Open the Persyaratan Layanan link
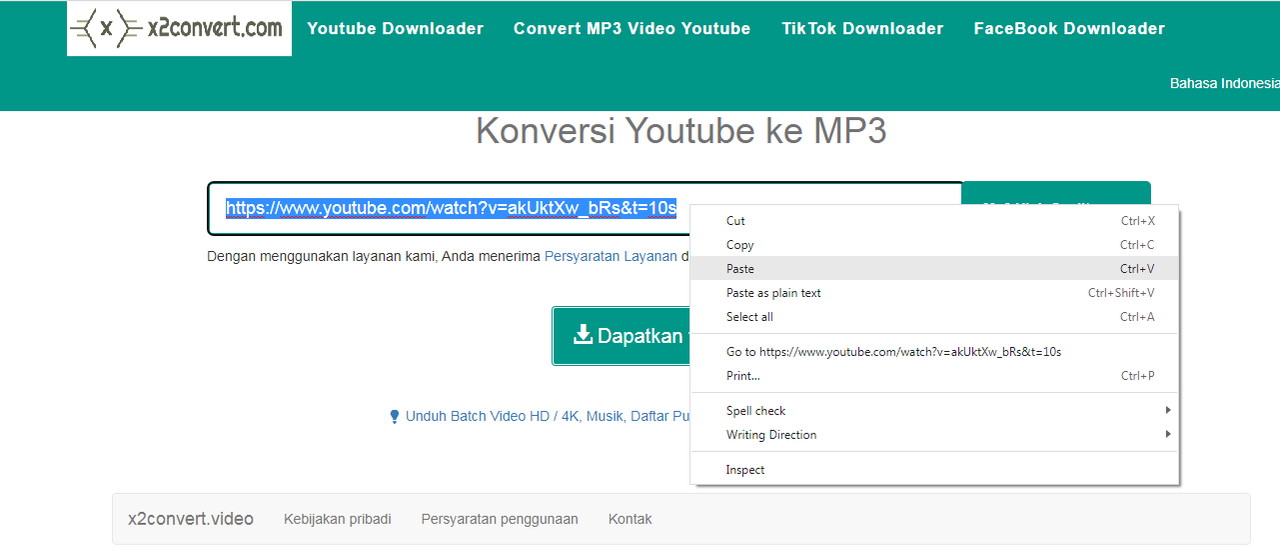 [611, 256]
